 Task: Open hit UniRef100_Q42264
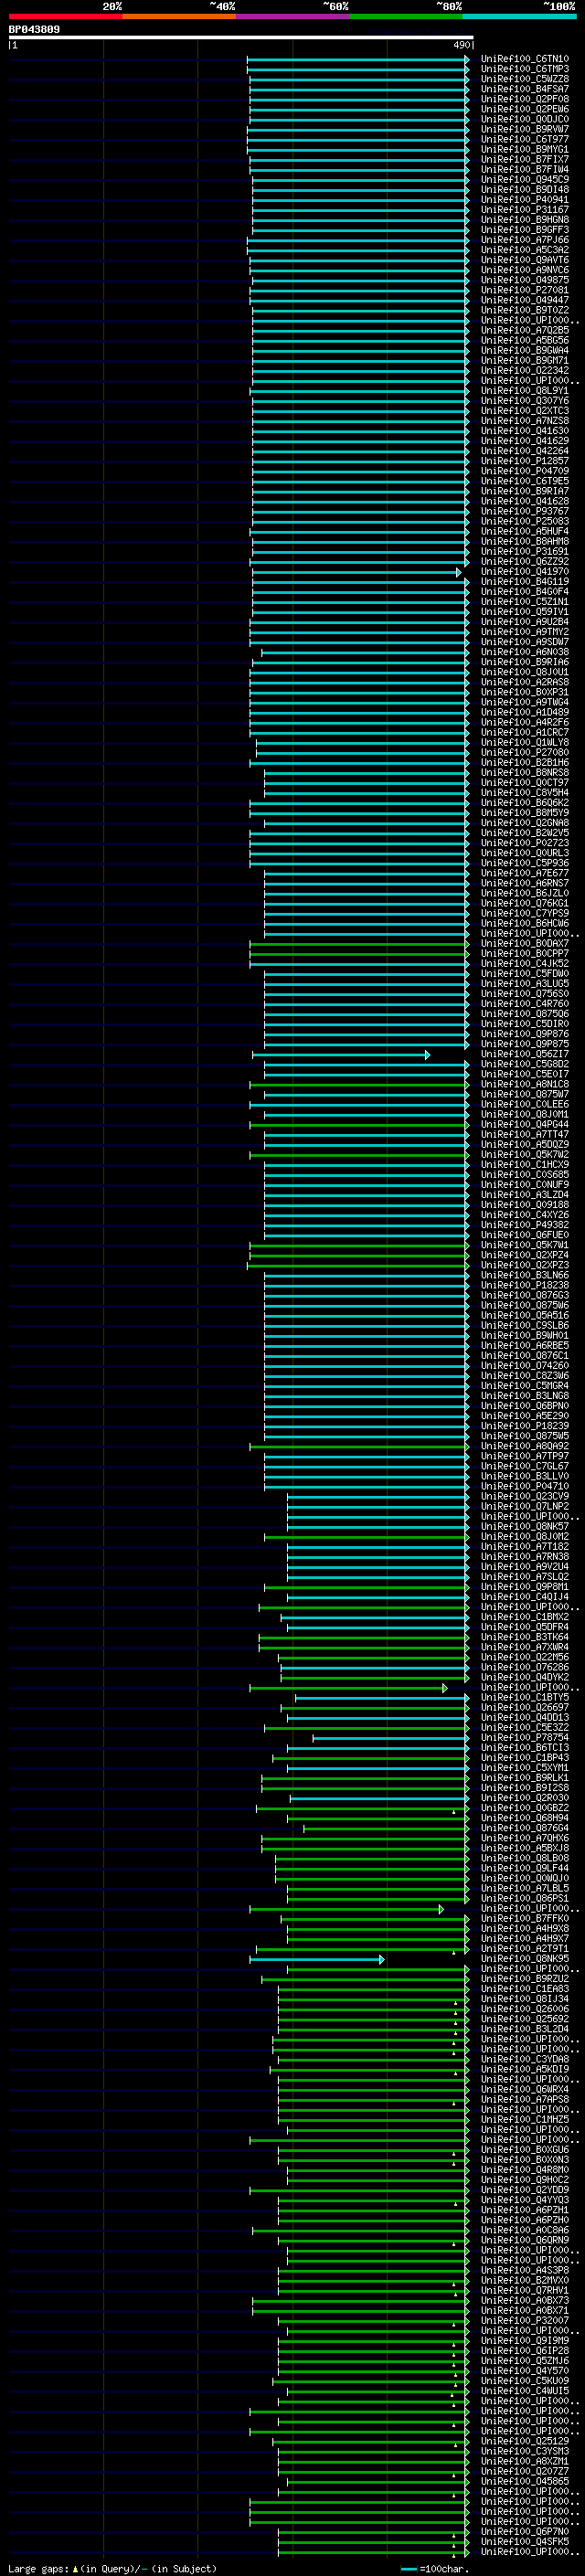tap(525, 451)
